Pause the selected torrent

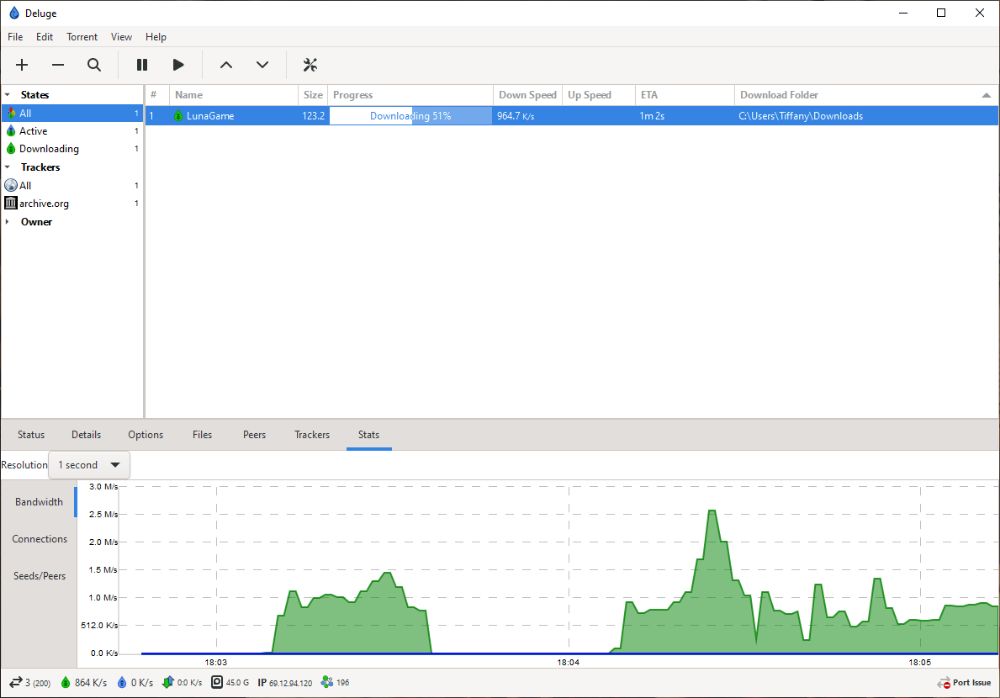(x=142, y=64)
